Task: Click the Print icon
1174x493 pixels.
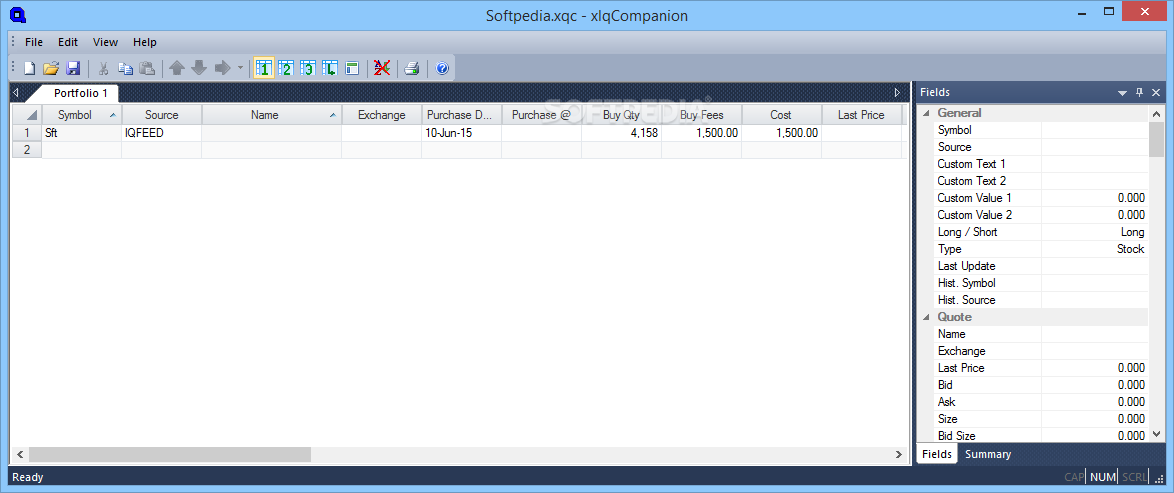Action: coord(411,68)
